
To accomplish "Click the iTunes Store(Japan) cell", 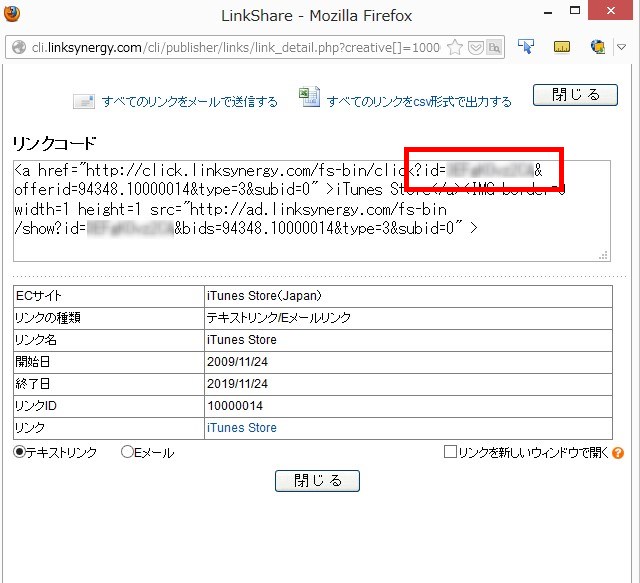I will coord(408,296).
